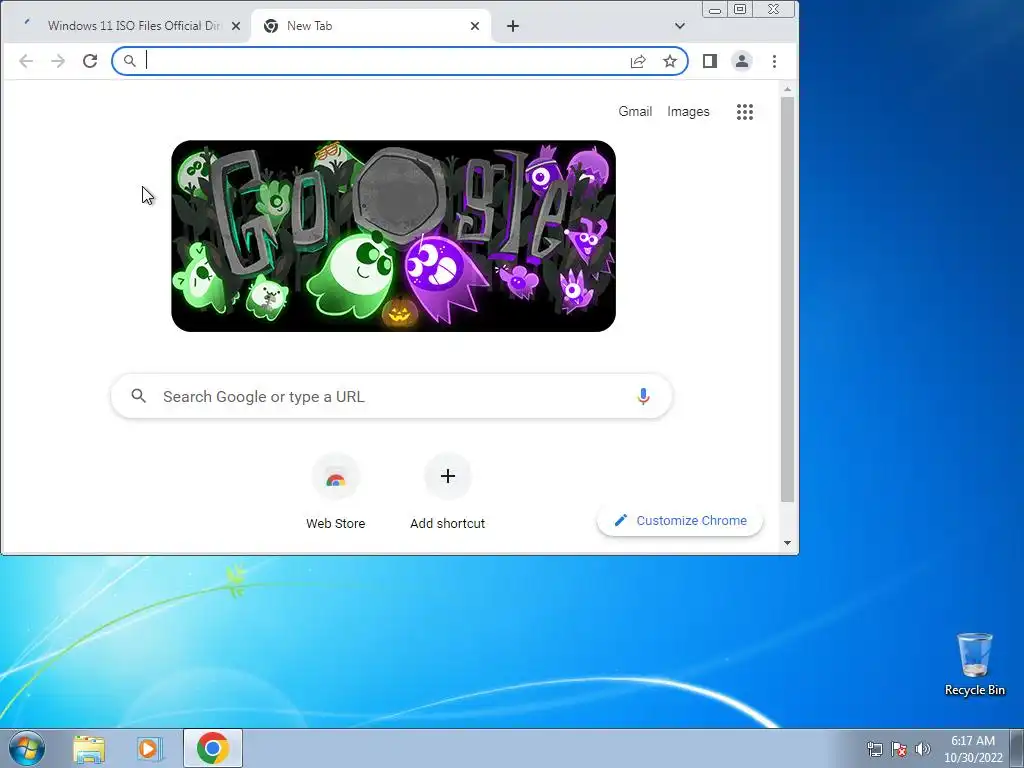Screen dimensions: 1024x768
Task: Click the page scrollbar up arrow
Action: [x=788, y=89]
